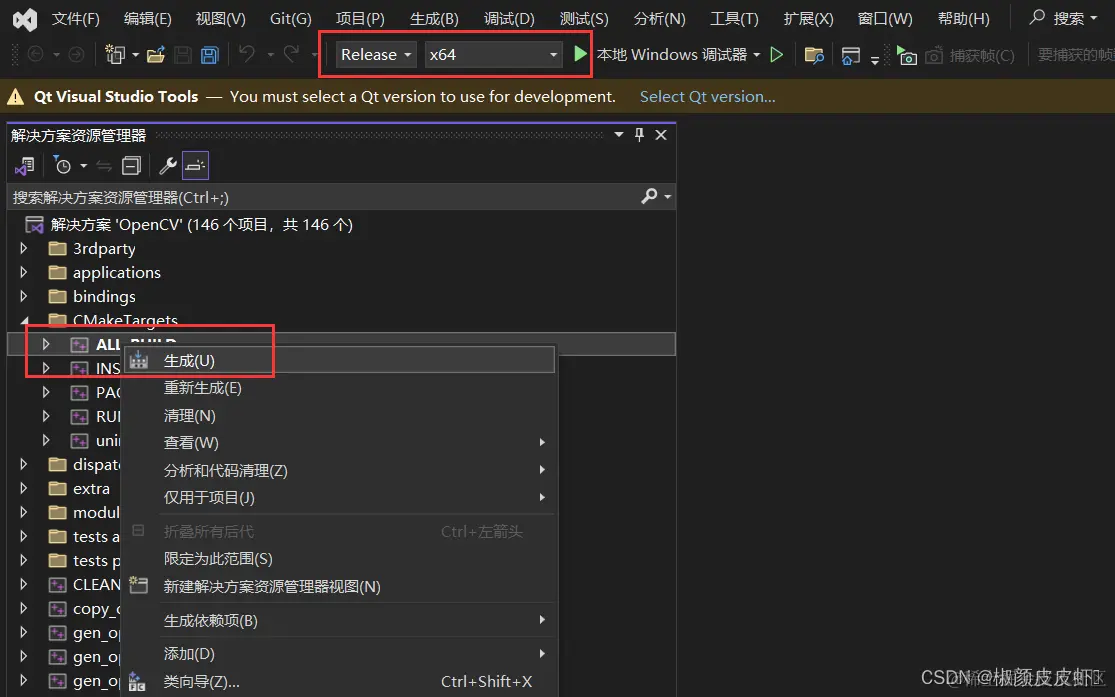
Task: Open the 查看(W) submenu
Action: pyautogui.click(x=339, y=442)
